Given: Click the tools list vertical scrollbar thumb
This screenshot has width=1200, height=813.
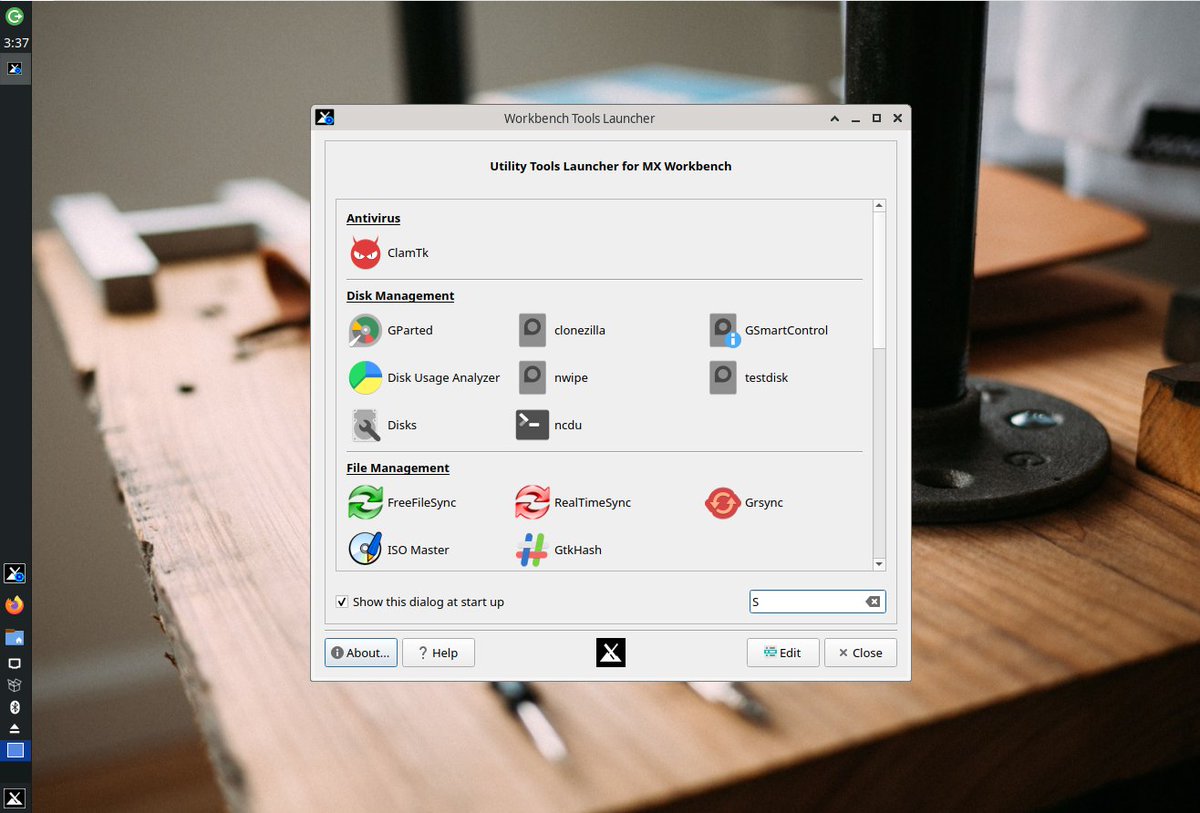Looking at the screenshot, I should point(879,280).
